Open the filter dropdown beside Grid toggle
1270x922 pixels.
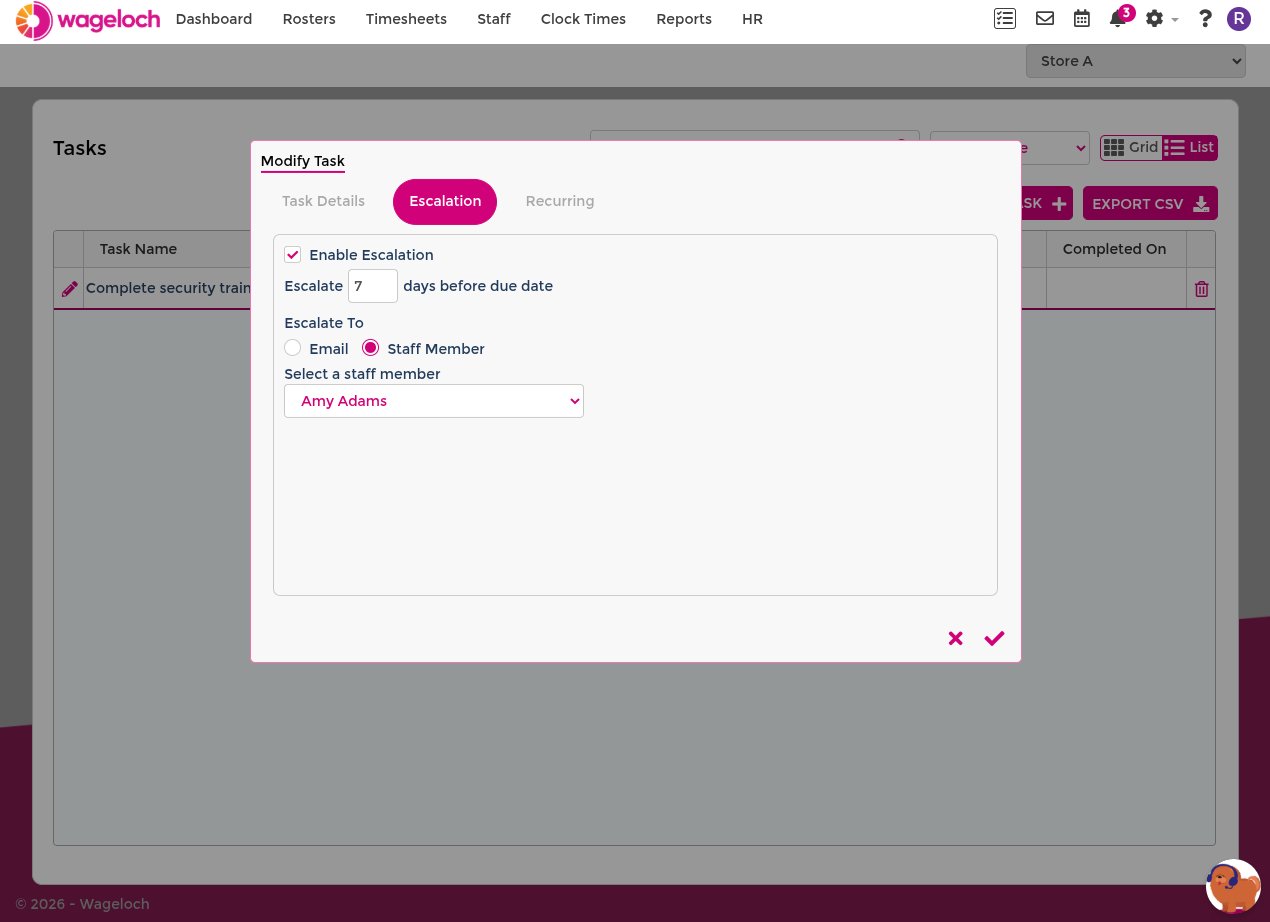(x=1010, y=148)
